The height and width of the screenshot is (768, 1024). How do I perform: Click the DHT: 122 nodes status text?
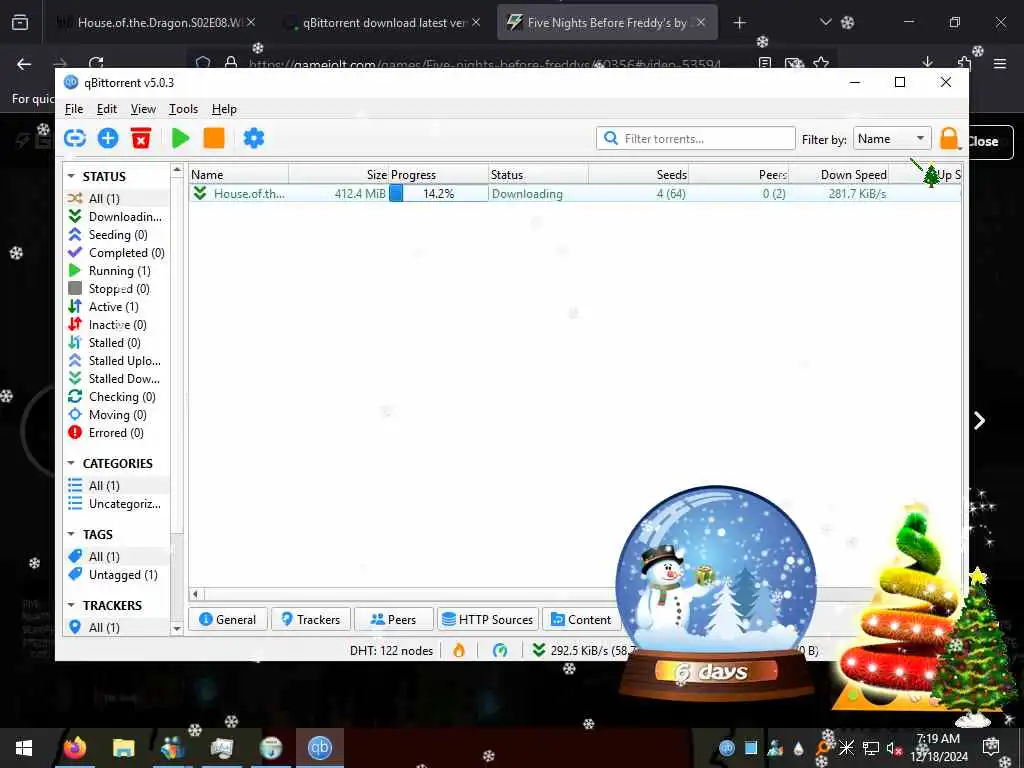(391, 650)
